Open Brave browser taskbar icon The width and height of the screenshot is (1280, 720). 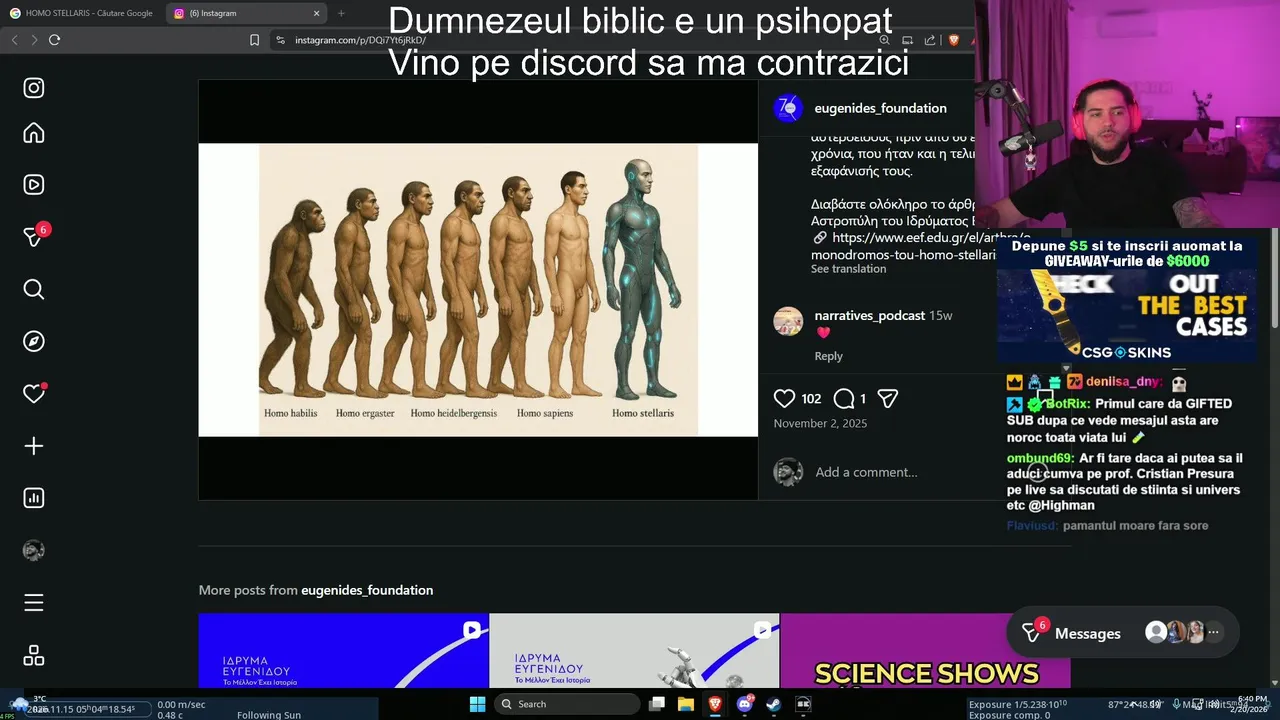pos(715,704)
